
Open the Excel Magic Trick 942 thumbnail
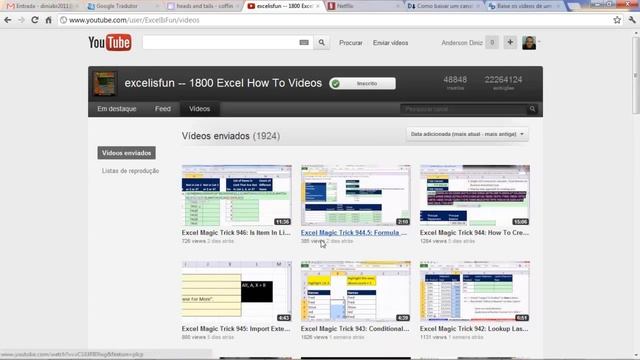click(x=475, y=291)
